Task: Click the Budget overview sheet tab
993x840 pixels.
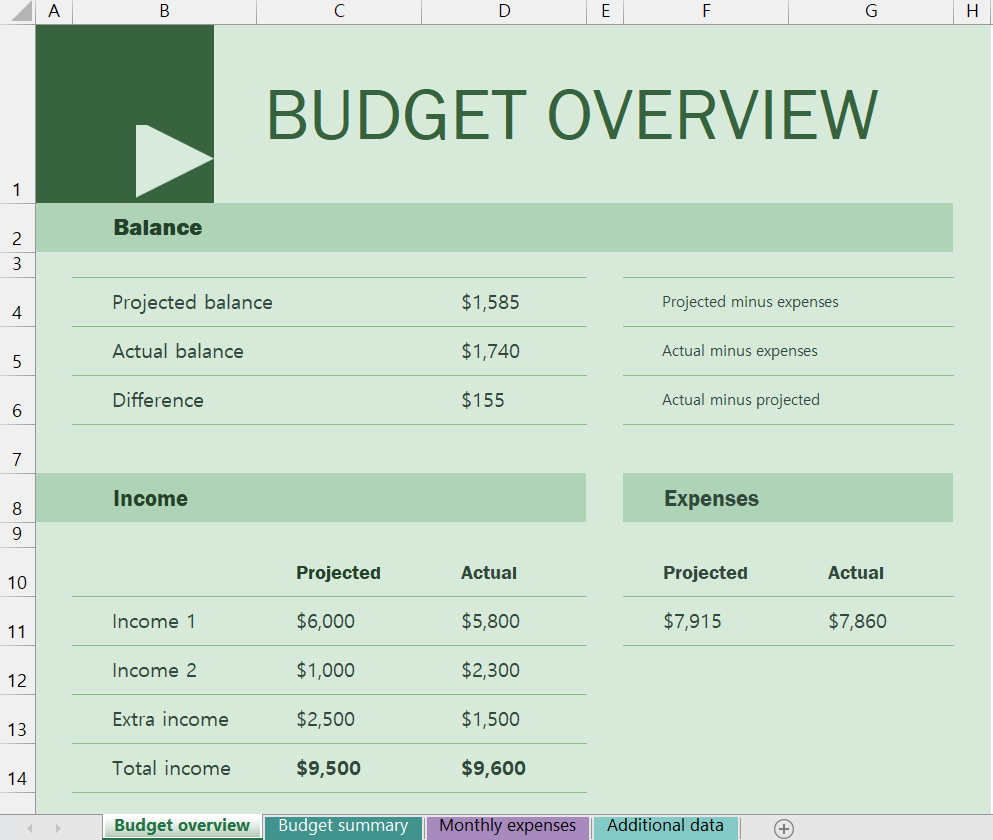Action: click(x=181, y=827)
